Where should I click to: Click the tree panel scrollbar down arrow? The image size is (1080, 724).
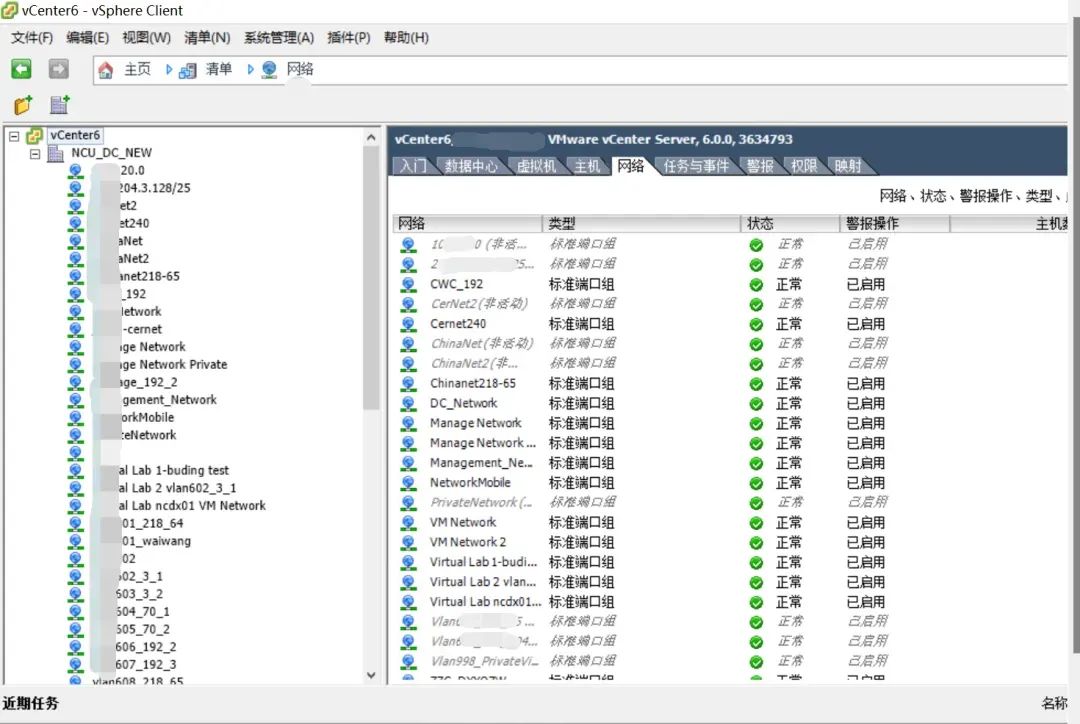[370, 673]
